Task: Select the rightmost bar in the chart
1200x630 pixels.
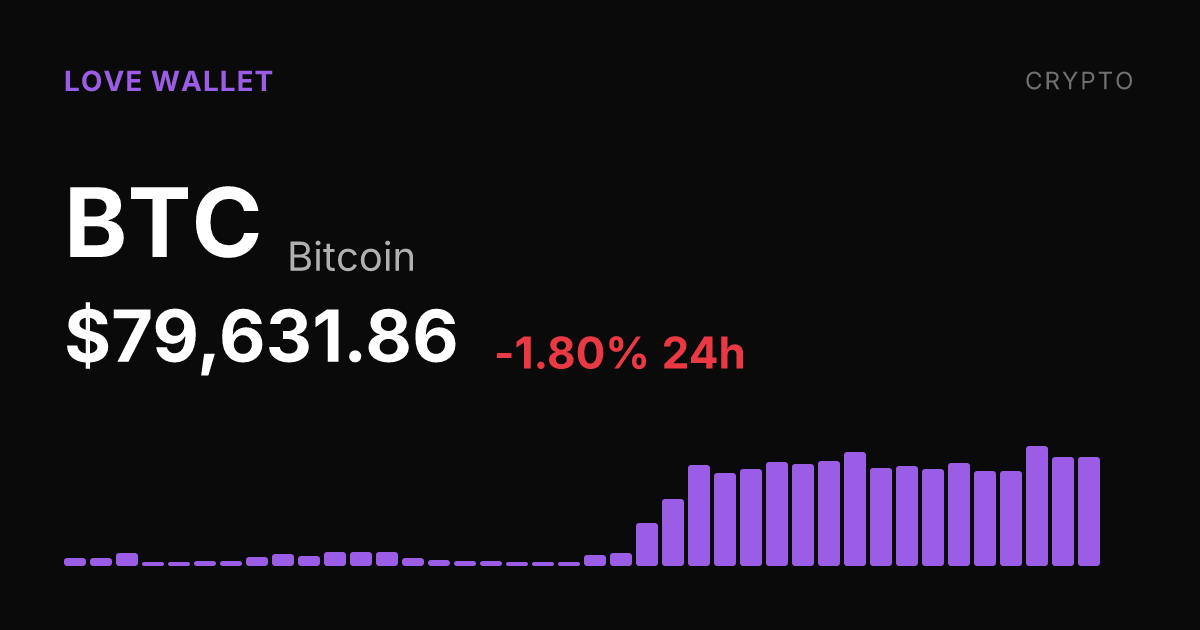Action: [1089, 511]
